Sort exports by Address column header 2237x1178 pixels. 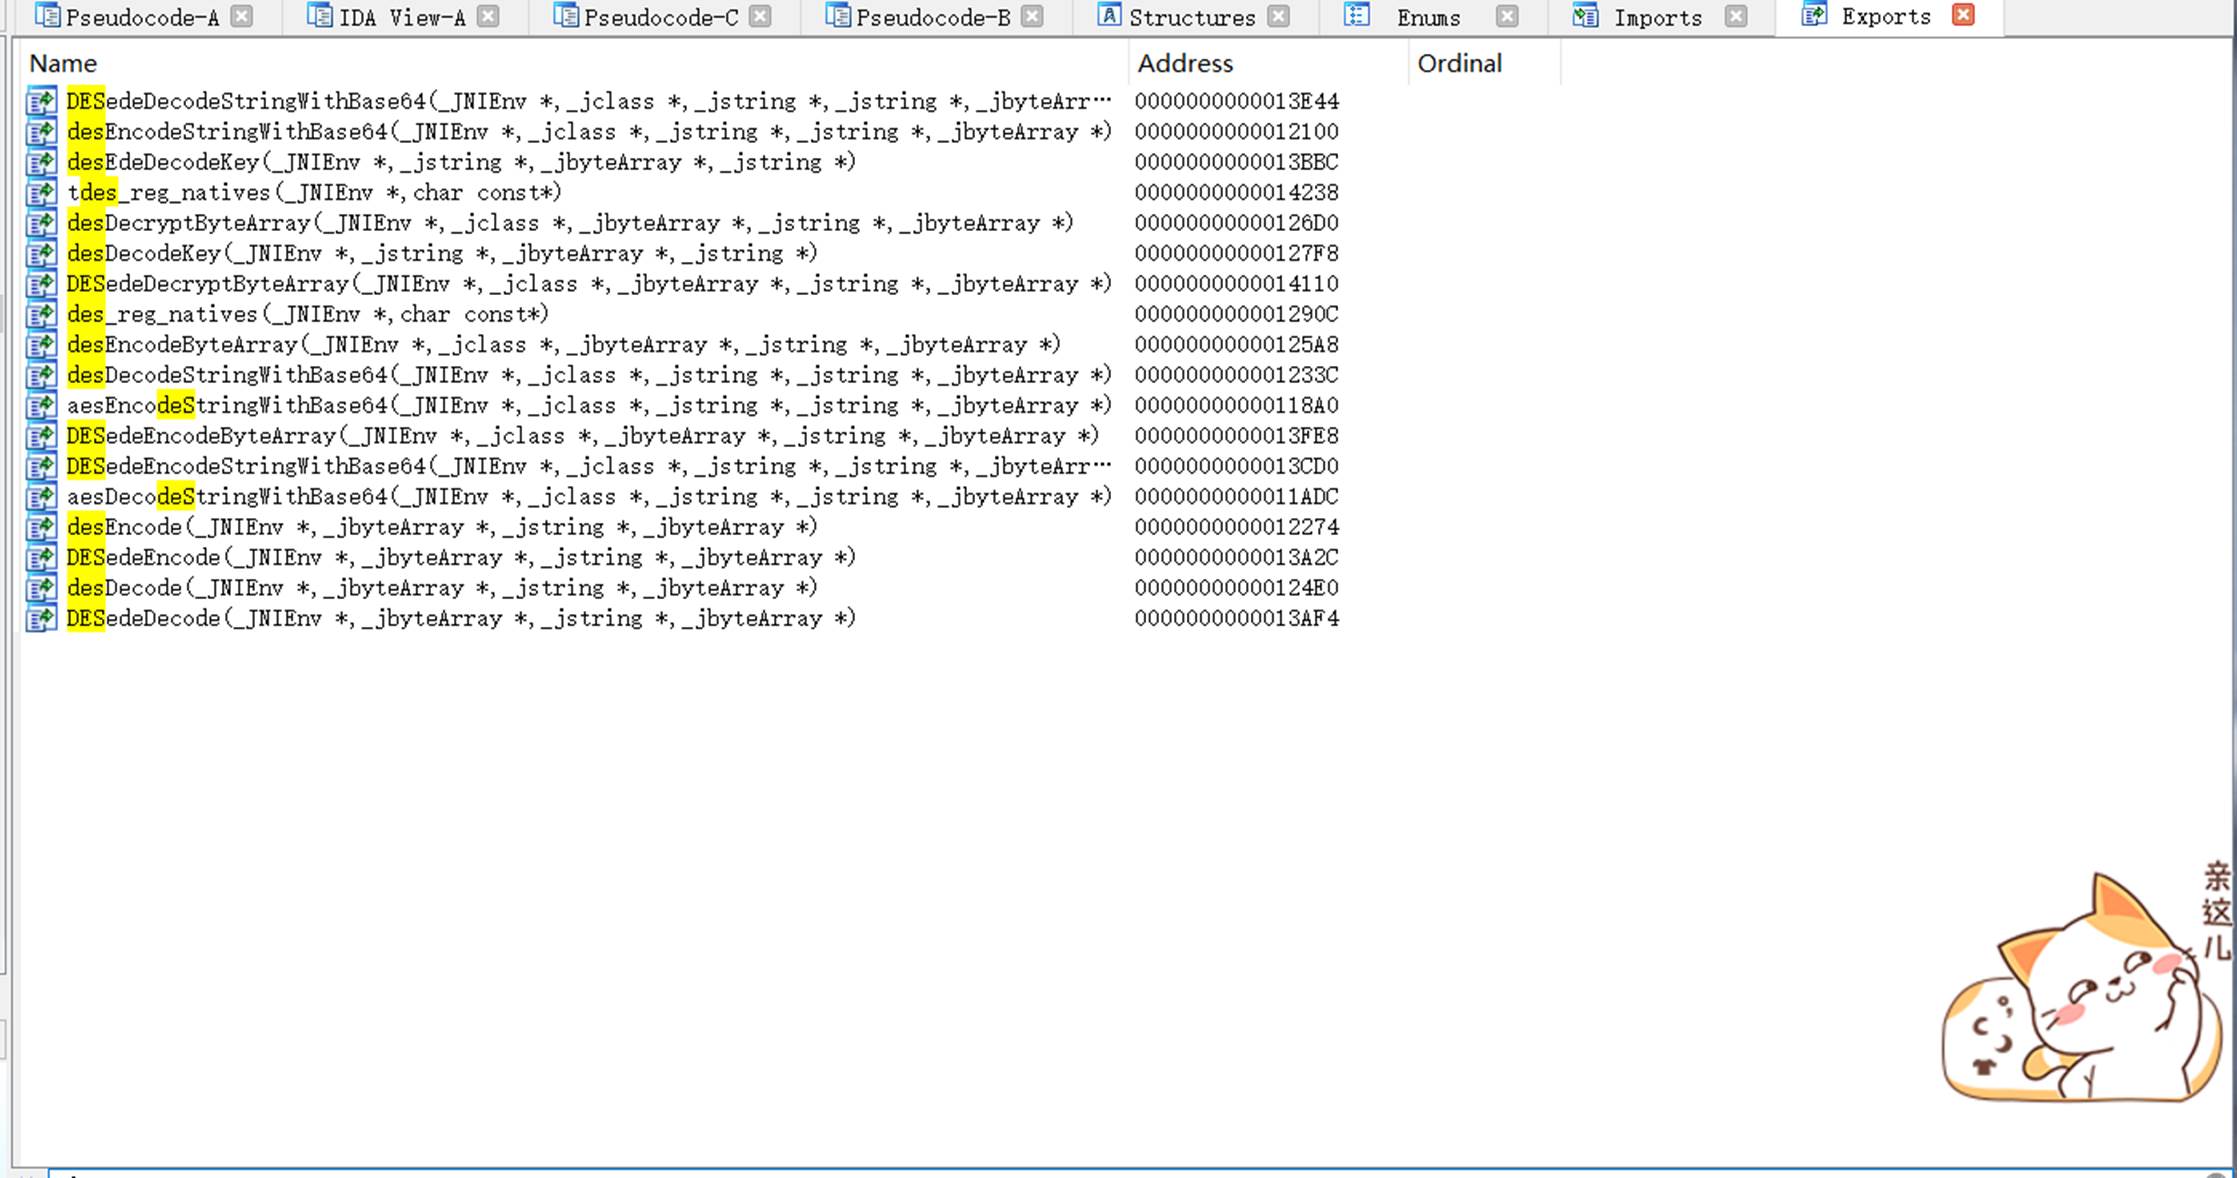[1185, 63]
